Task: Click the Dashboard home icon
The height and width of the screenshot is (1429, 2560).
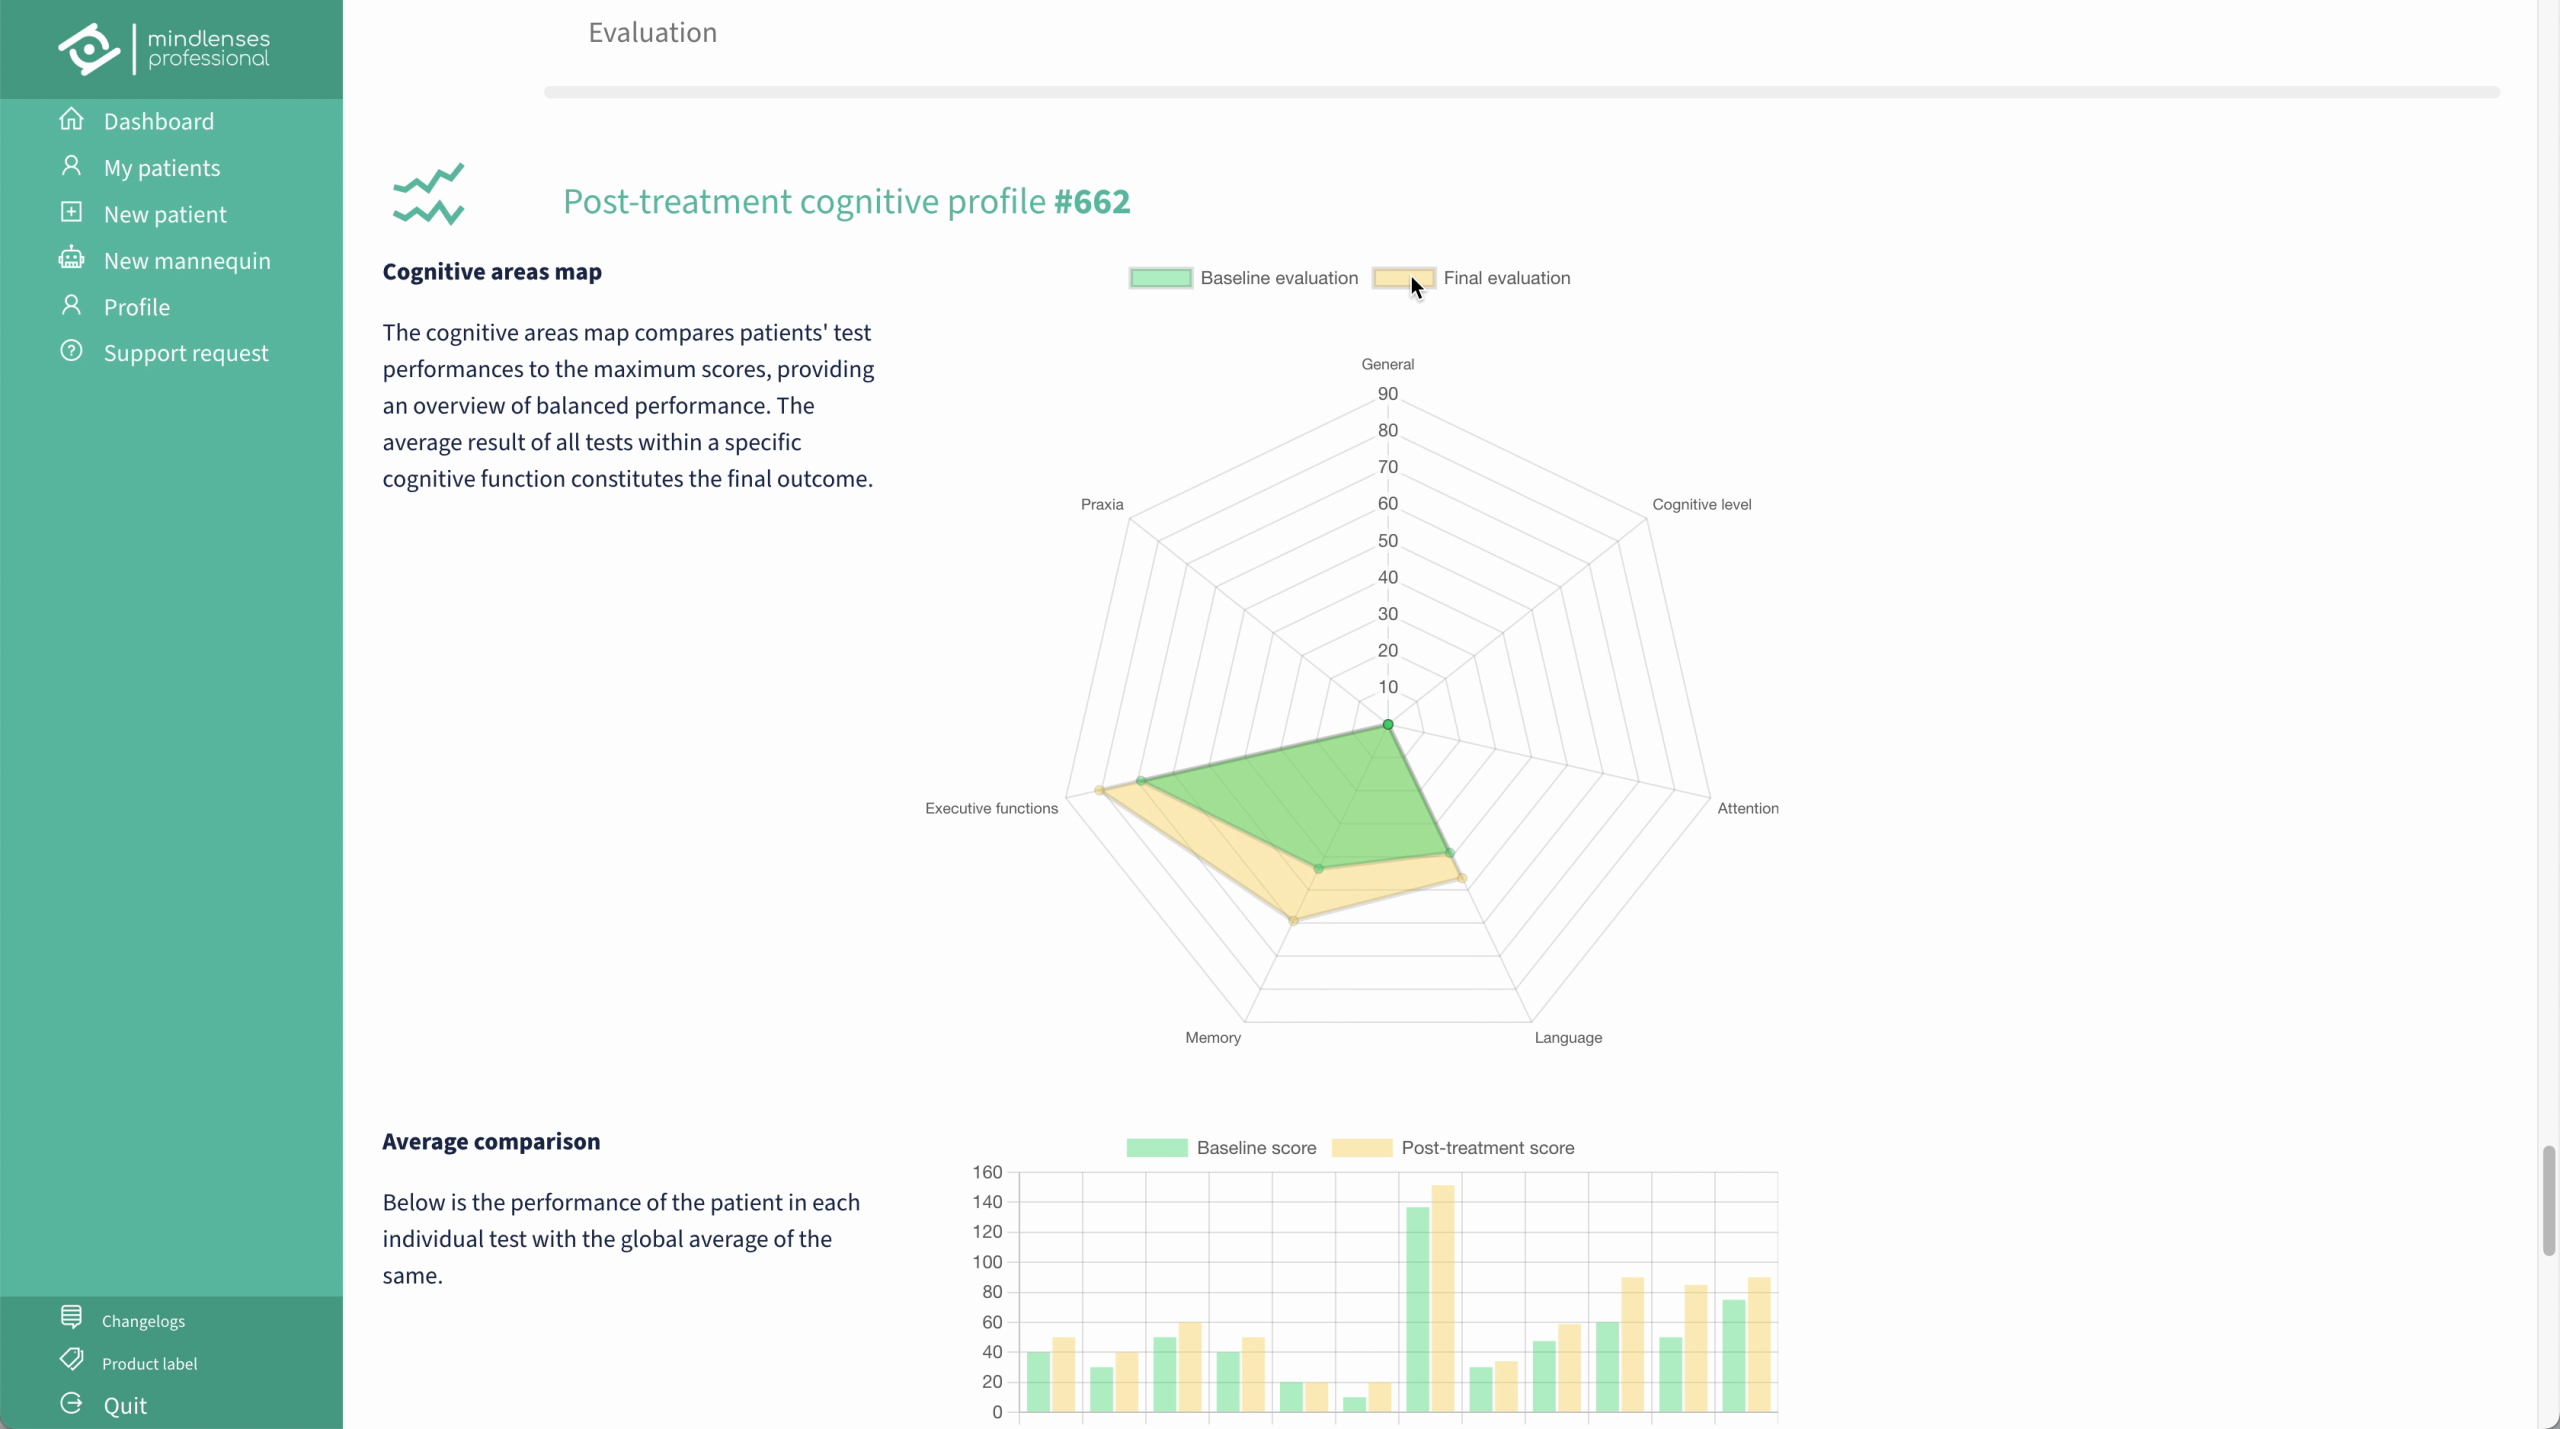Action: pos(71,120)
